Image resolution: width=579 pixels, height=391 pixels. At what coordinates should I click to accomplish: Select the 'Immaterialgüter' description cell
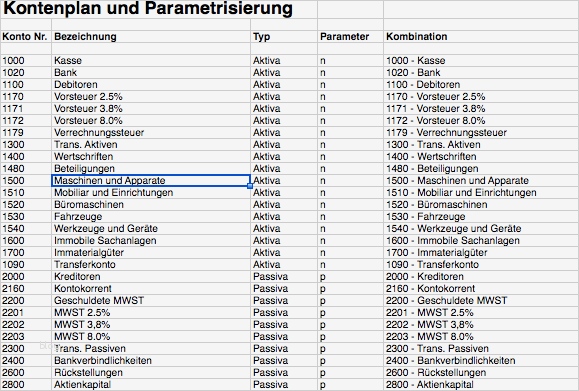click(151, 253)
